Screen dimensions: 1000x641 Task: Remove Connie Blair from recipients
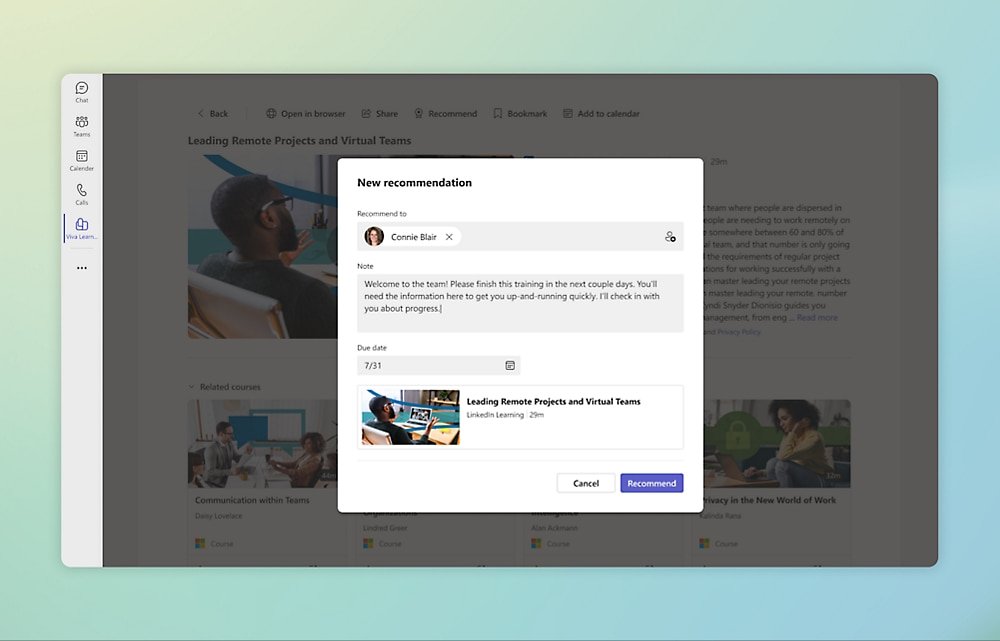pos(449,237)
